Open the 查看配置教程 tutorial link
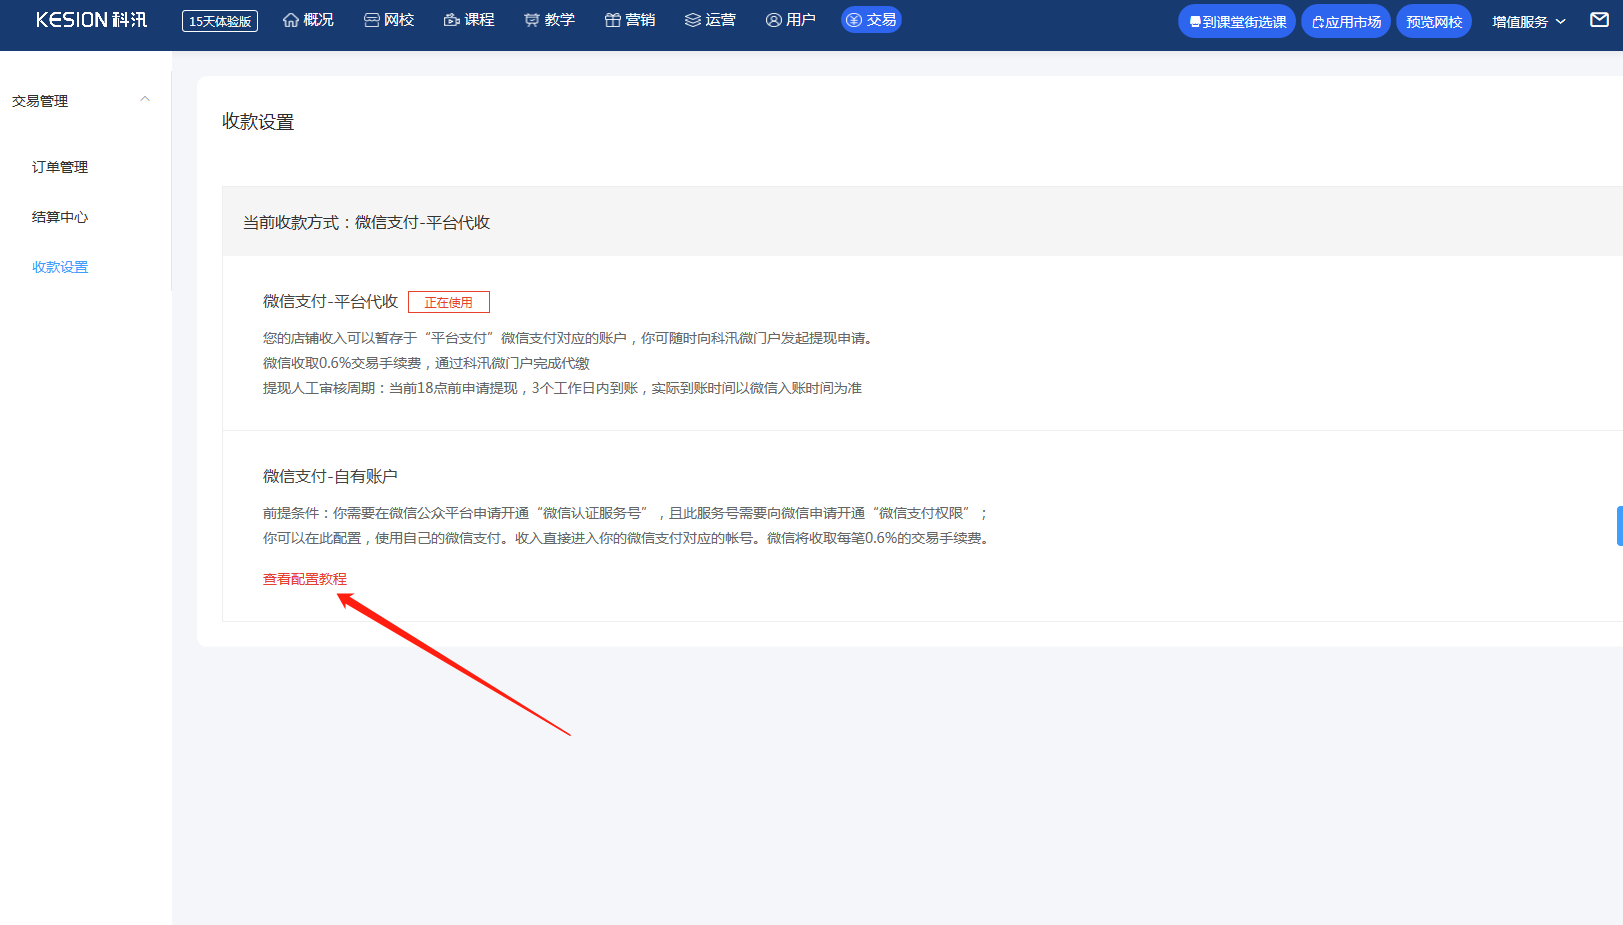Screen dimensions: 1623x925 (305, 579)
